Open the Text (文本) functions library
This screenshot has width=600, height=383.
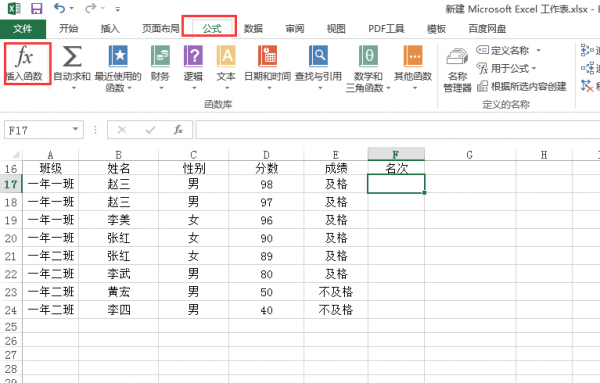pyautogui.click(x=226, y=63)
